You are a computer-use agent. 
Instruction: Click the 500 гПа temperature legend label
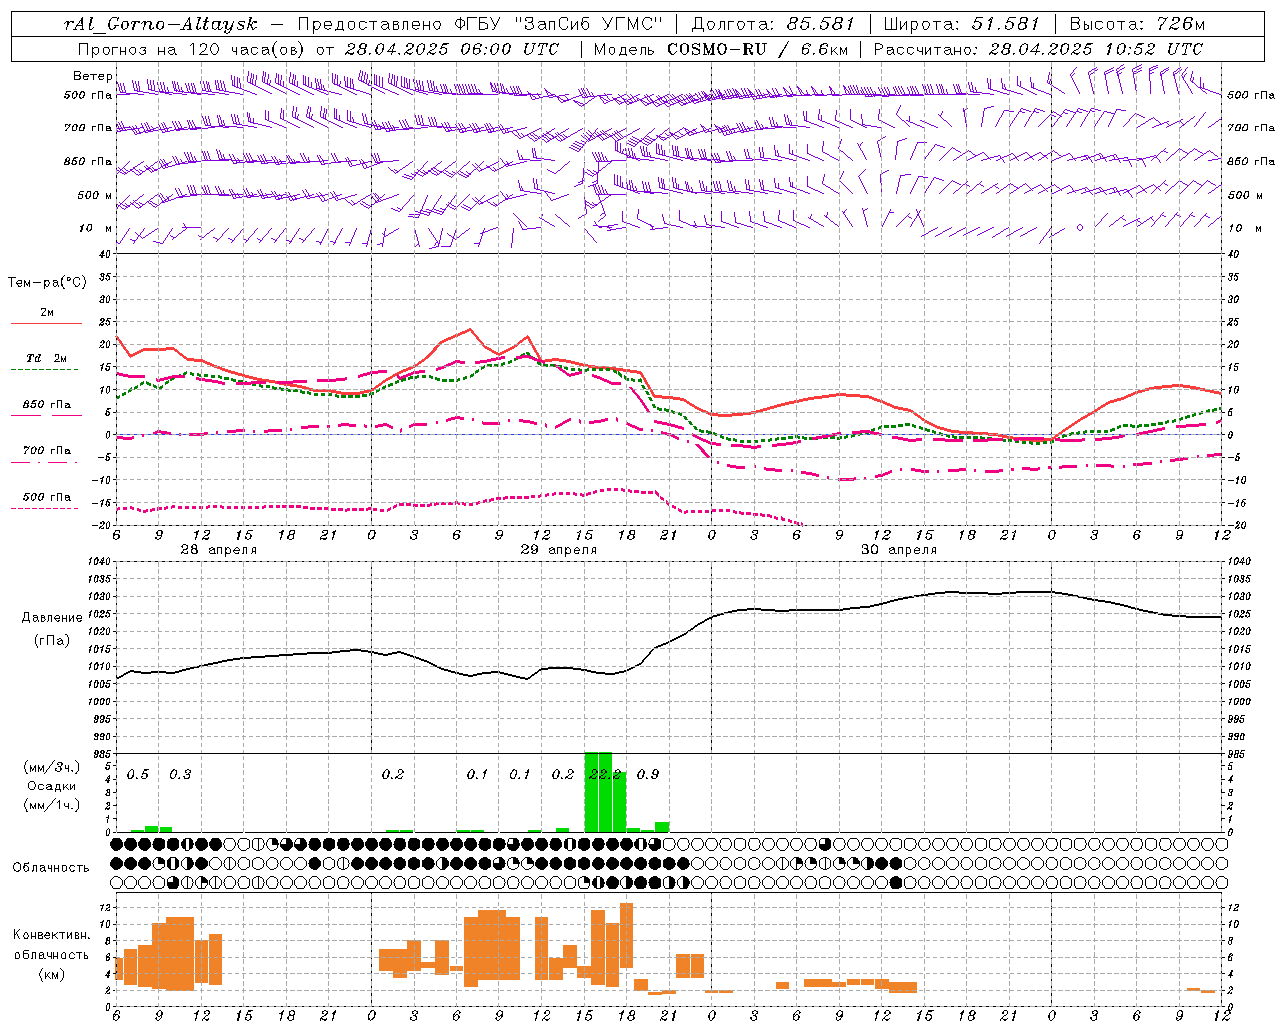[x=47, y=497]
